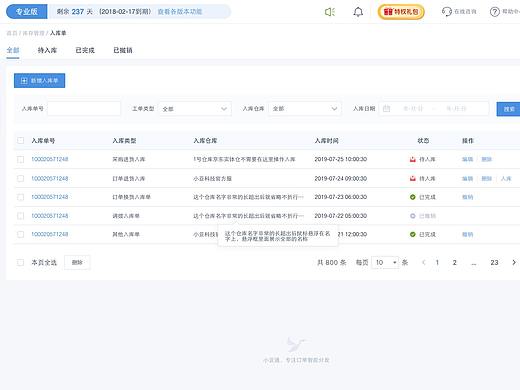The height and width of the screenshot is (390, 520).
Task: Click the 帮助 question mark icon
Action: pos(495,12)
